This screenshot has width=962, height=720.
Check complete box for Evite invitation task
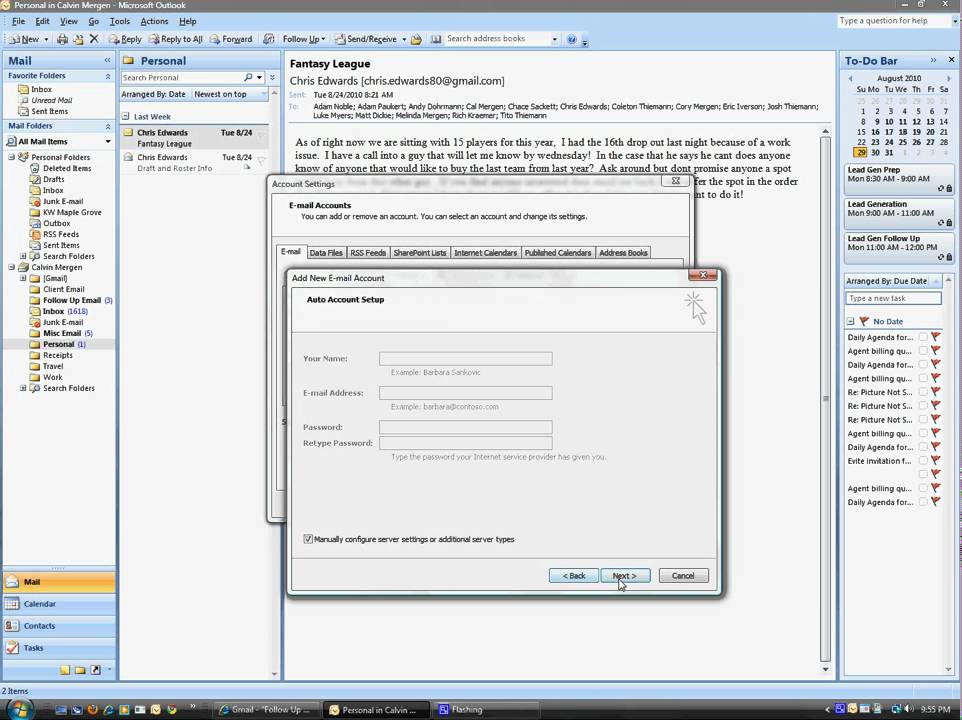tap(923, 461)
